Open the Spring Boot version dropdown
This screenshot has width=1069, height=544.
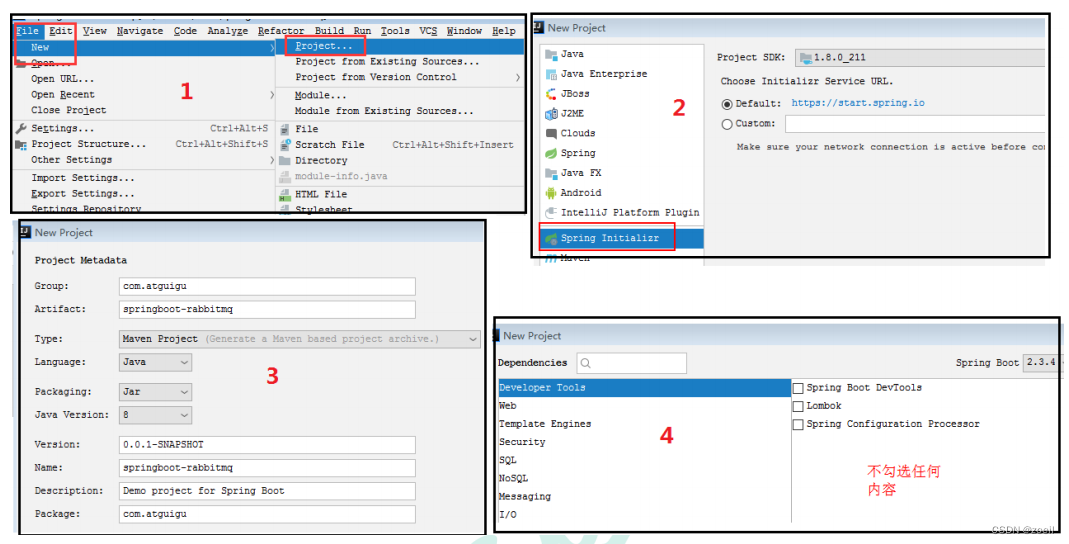pos(1042,362)
